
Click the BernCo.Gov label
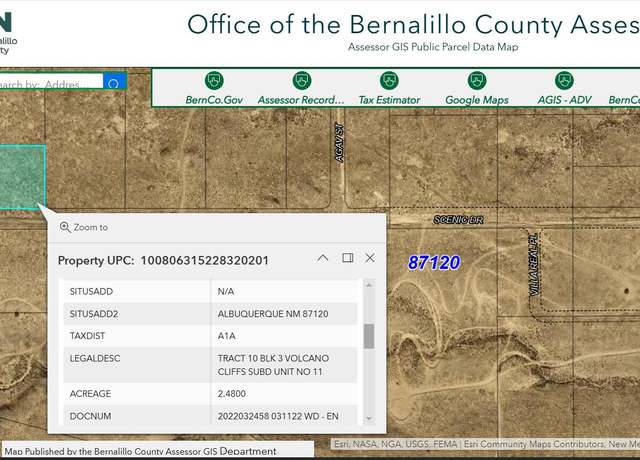pyautogui.click(x=214, y=100)
